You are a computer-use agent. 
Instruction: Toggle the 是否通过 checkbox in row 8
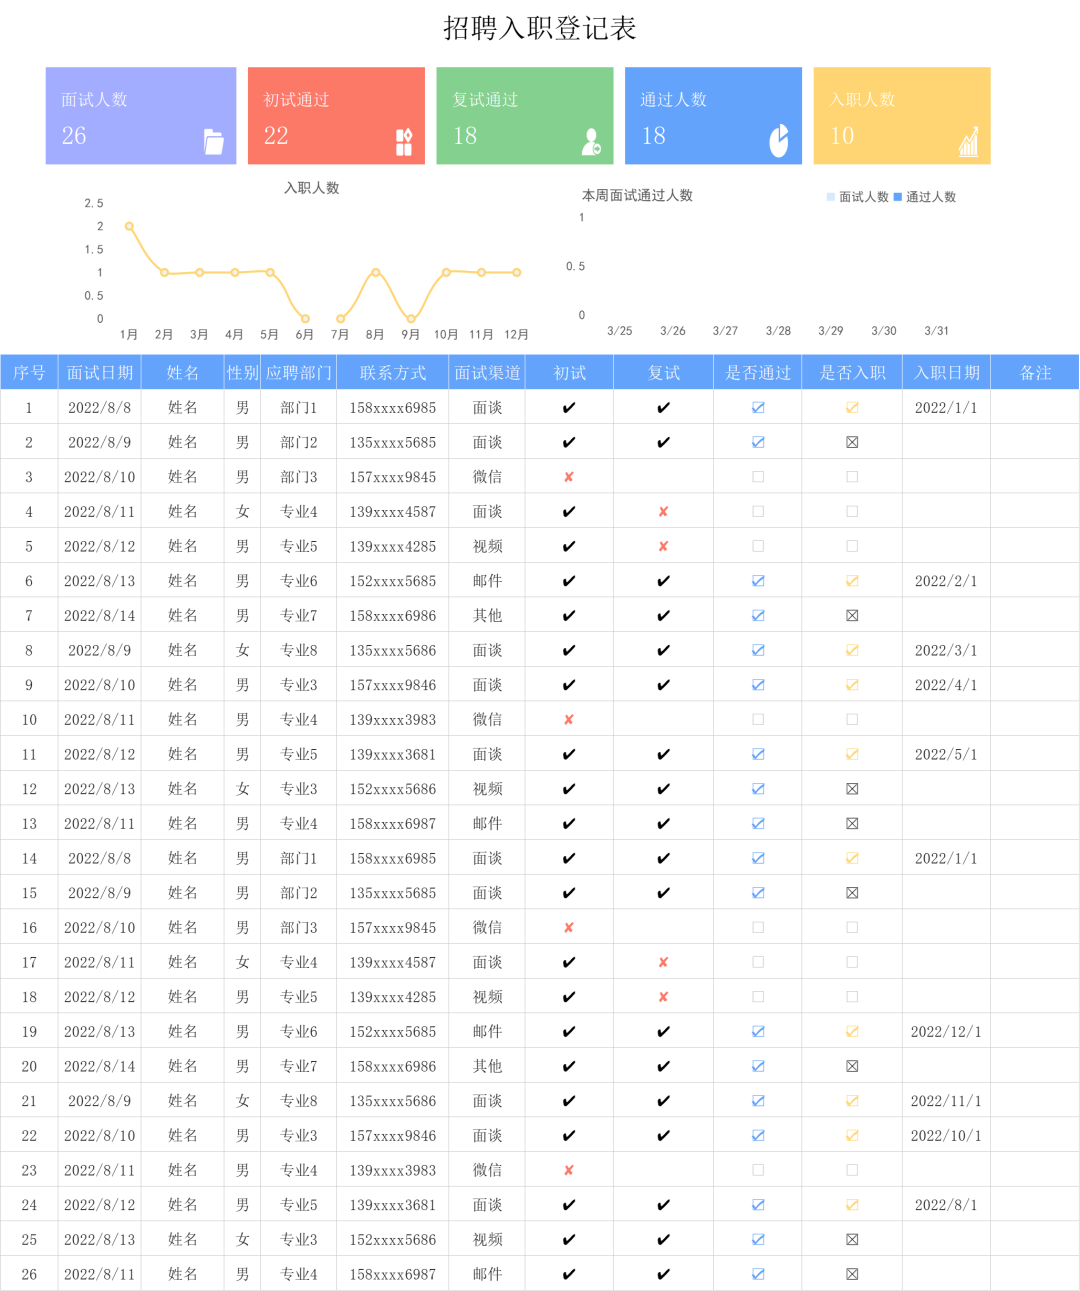tap(758, 650)
